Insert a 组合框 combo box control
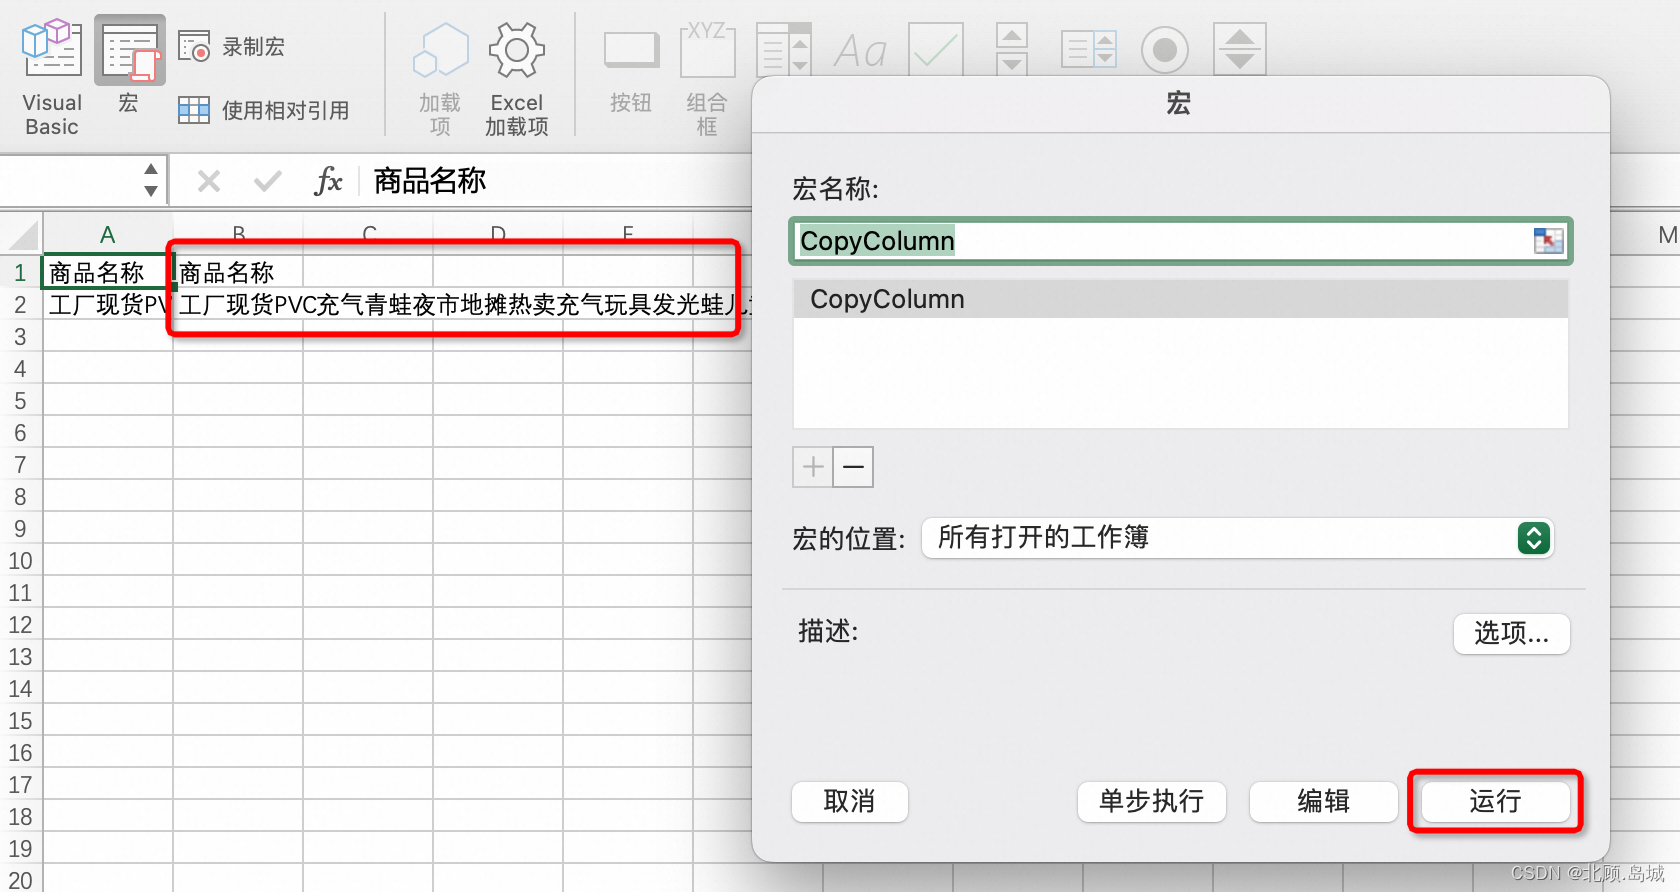 coord(707,80)
